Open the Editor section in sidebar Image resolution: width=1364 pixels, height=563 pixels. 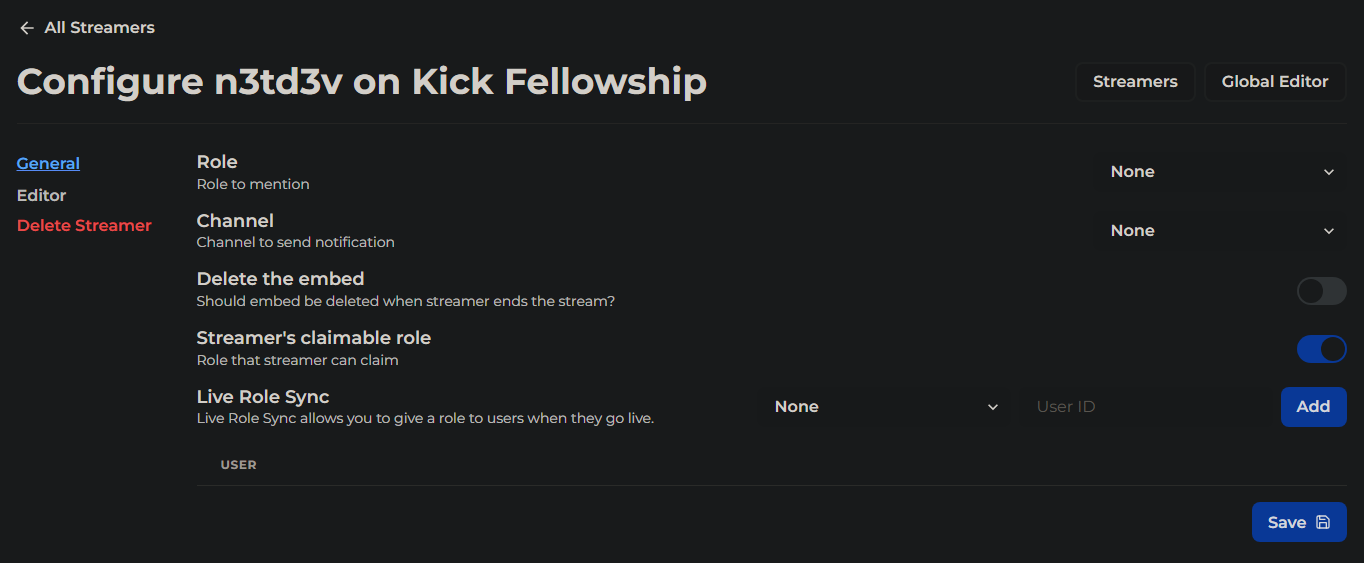(42, 195)
